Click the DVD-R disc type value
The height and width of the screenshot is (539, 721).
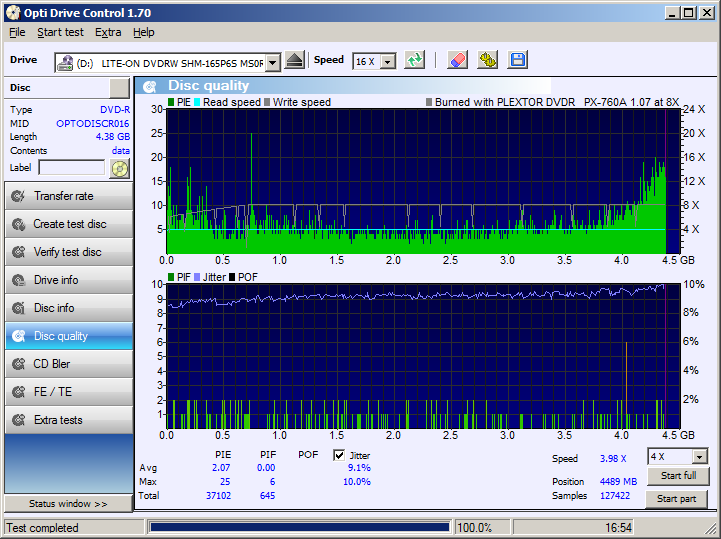pos(115,110)
